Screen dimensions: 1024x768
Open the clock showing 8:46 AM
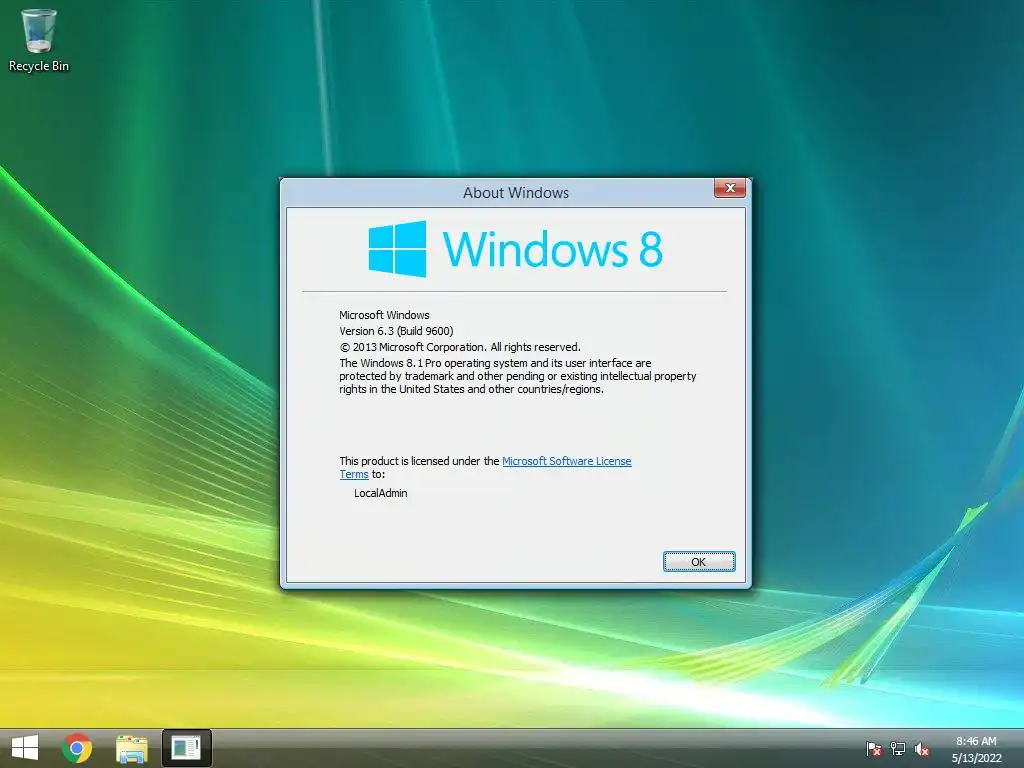pos(976,741)
